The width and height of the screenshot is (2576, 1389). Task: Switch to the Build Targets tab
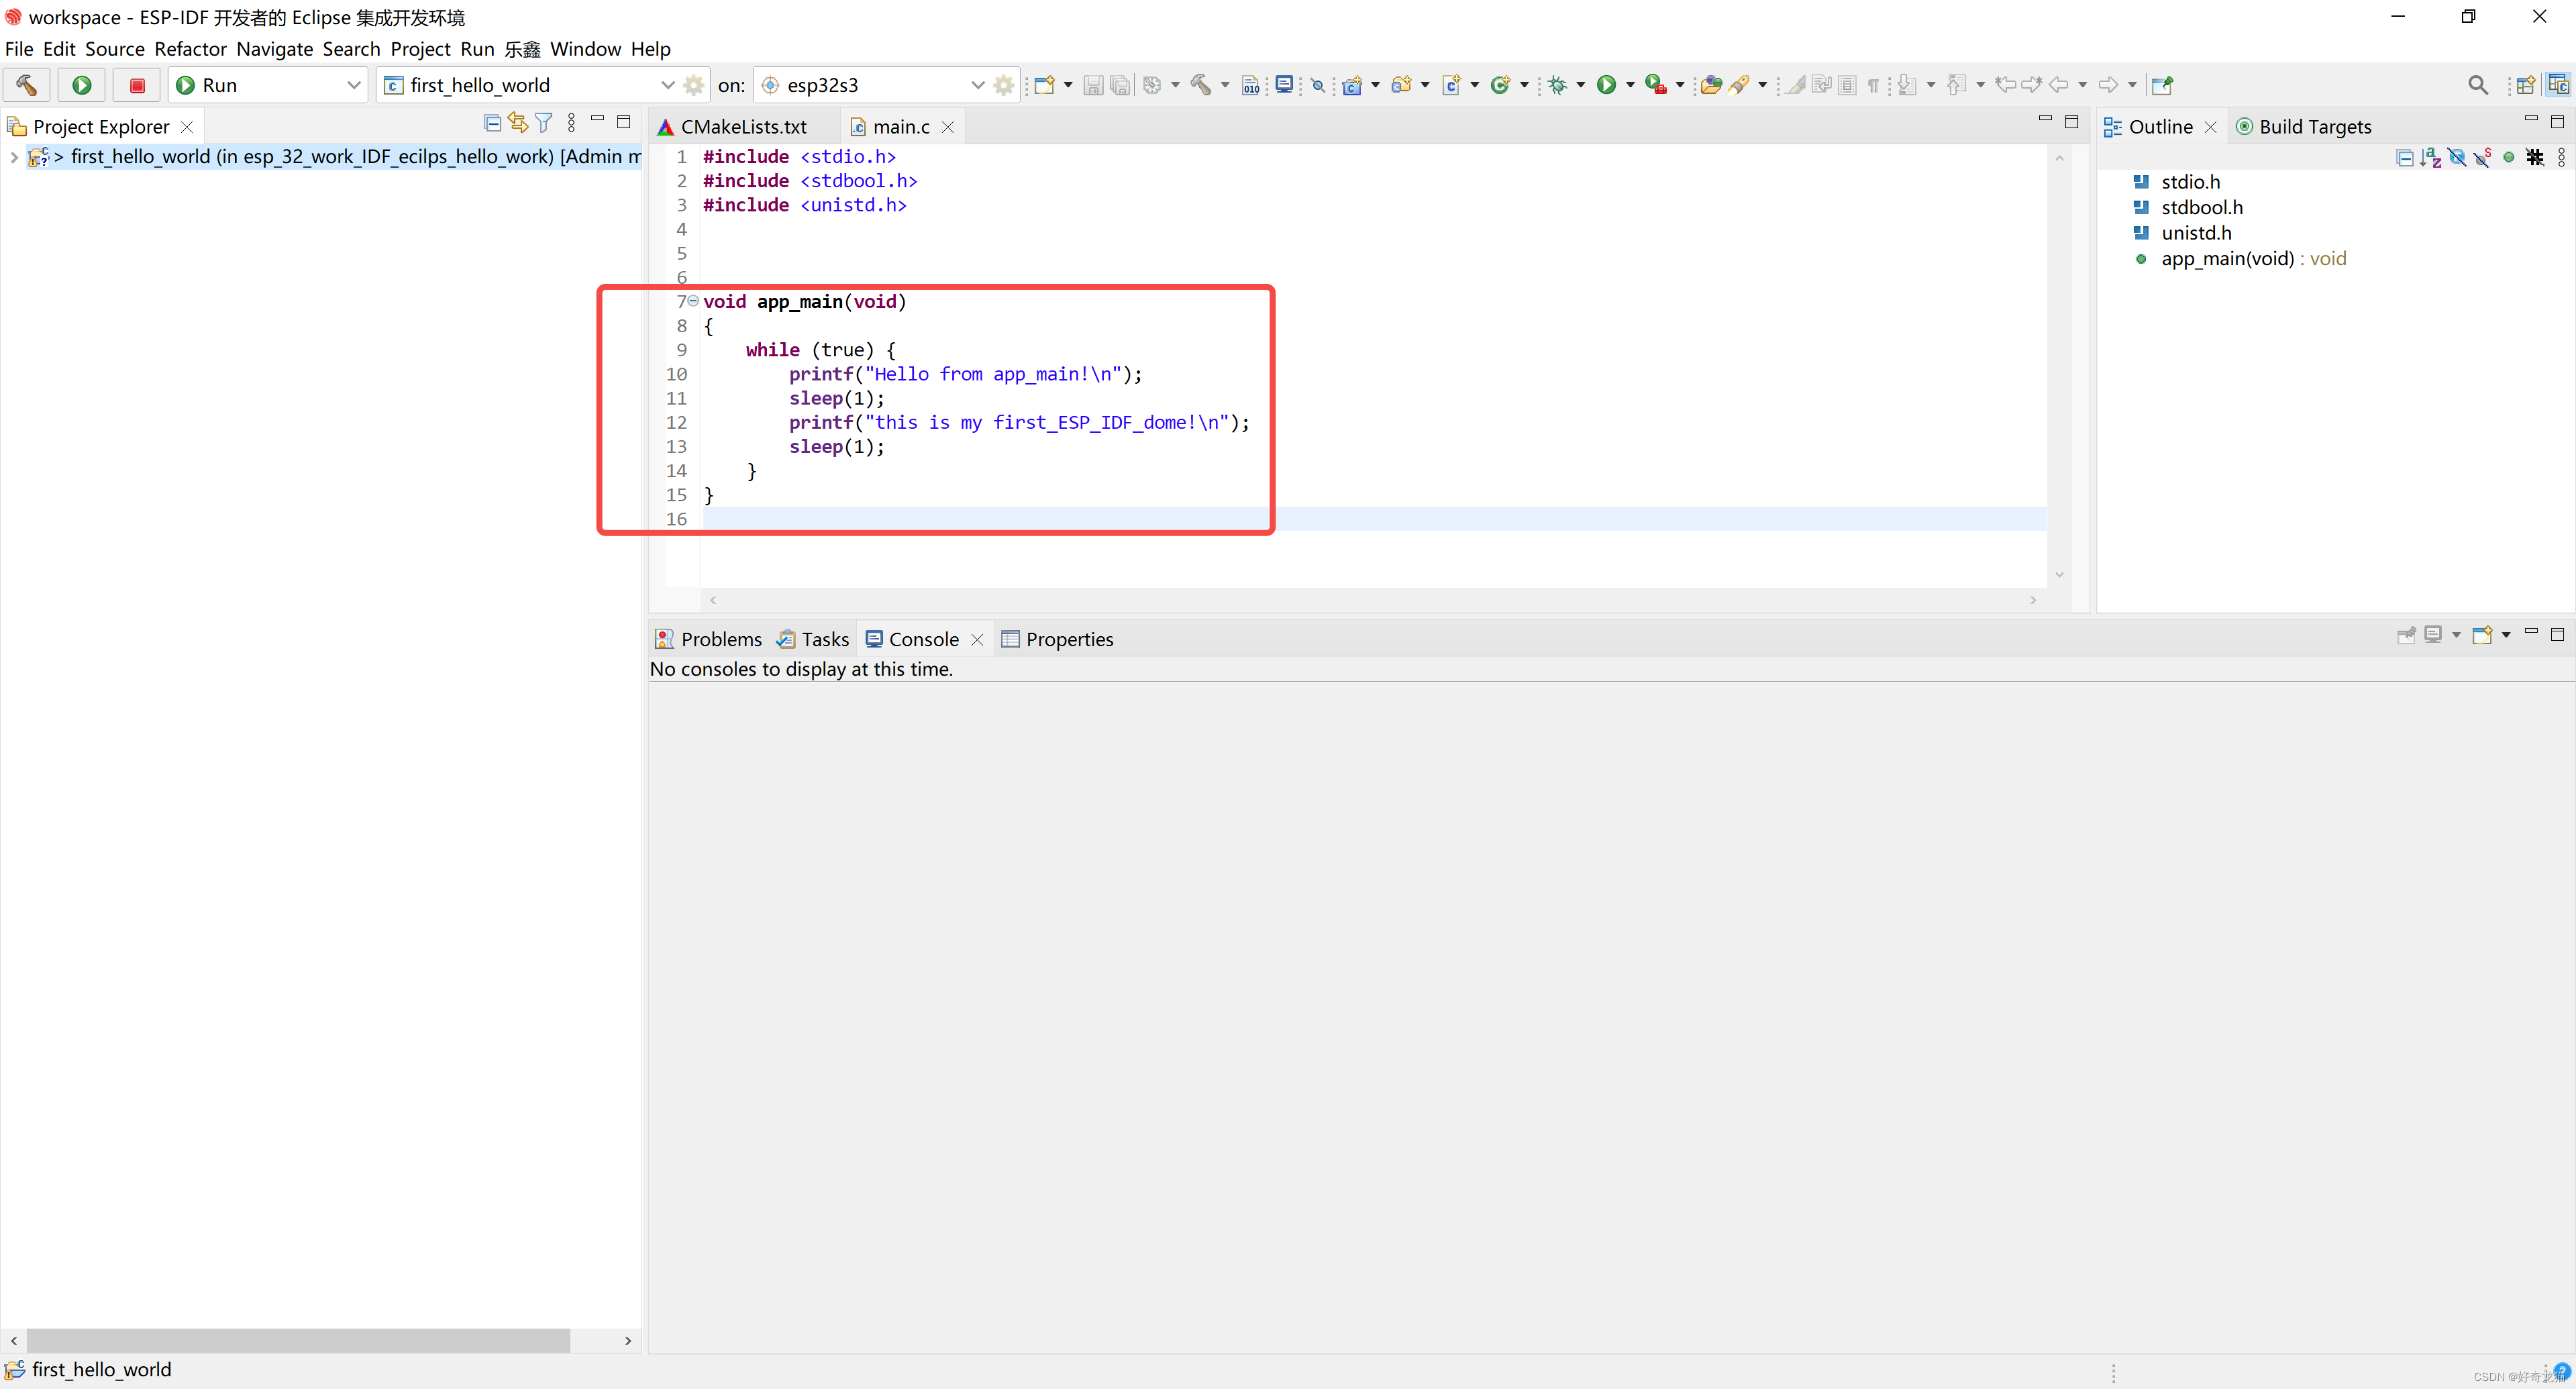point(2314,127)
